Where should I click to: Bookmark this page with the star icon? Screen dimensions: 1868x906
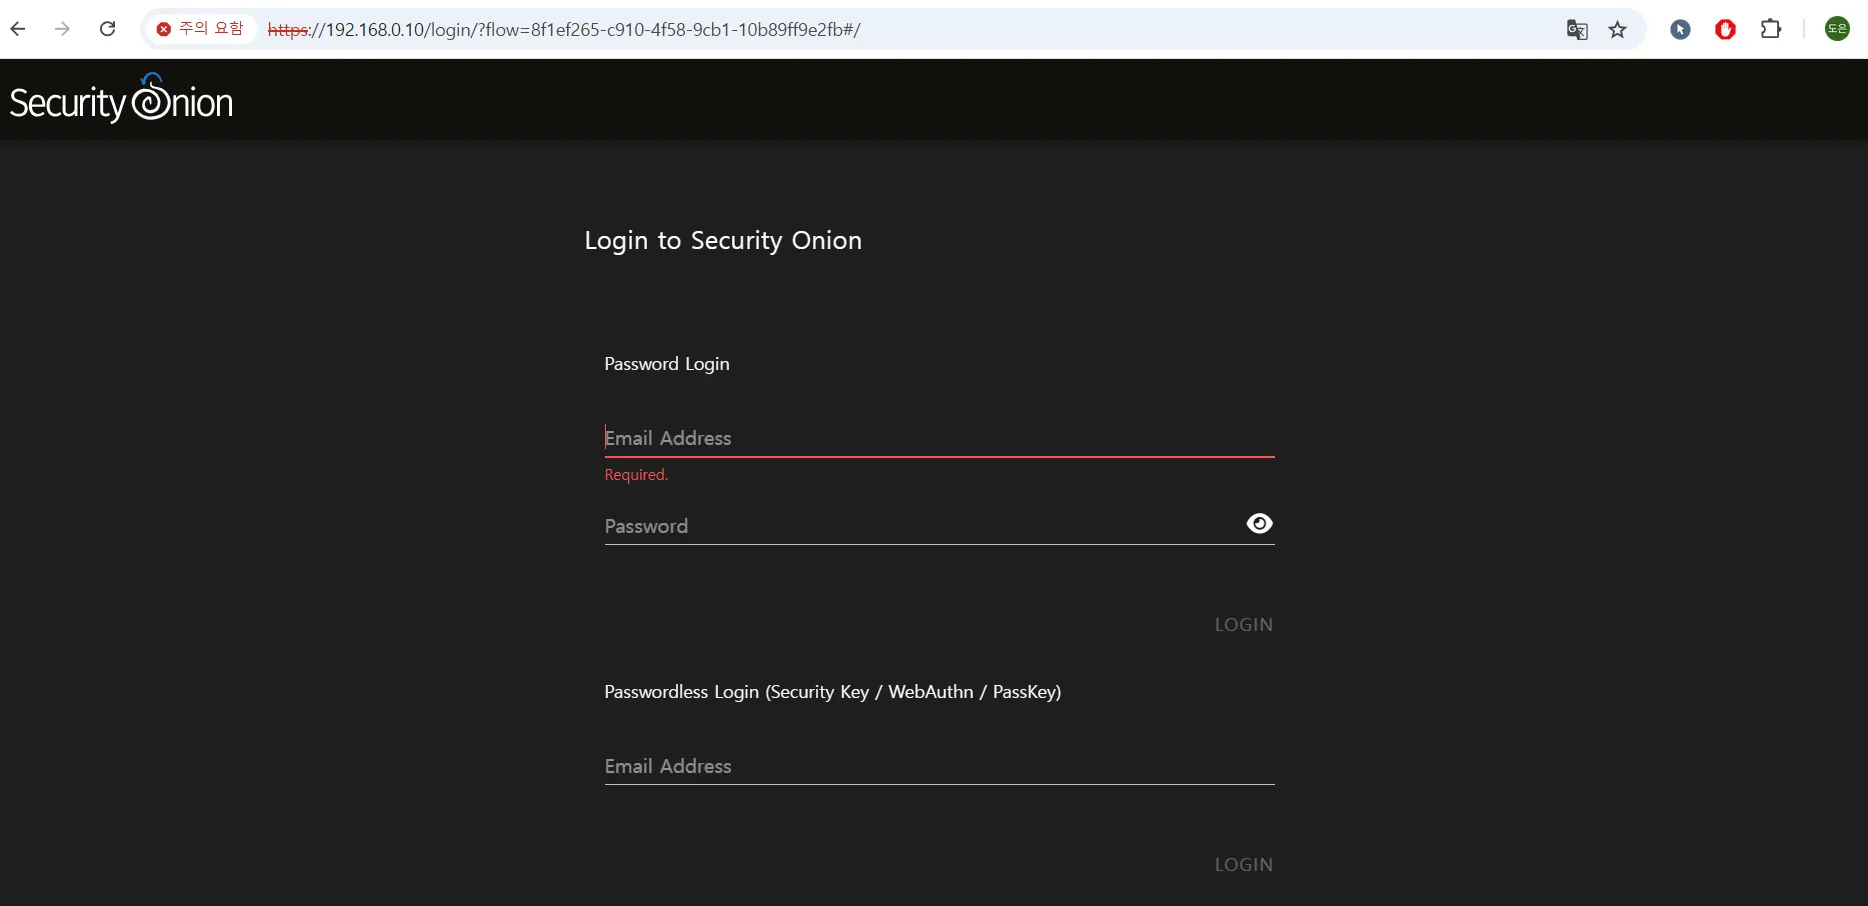point(1618,30)
